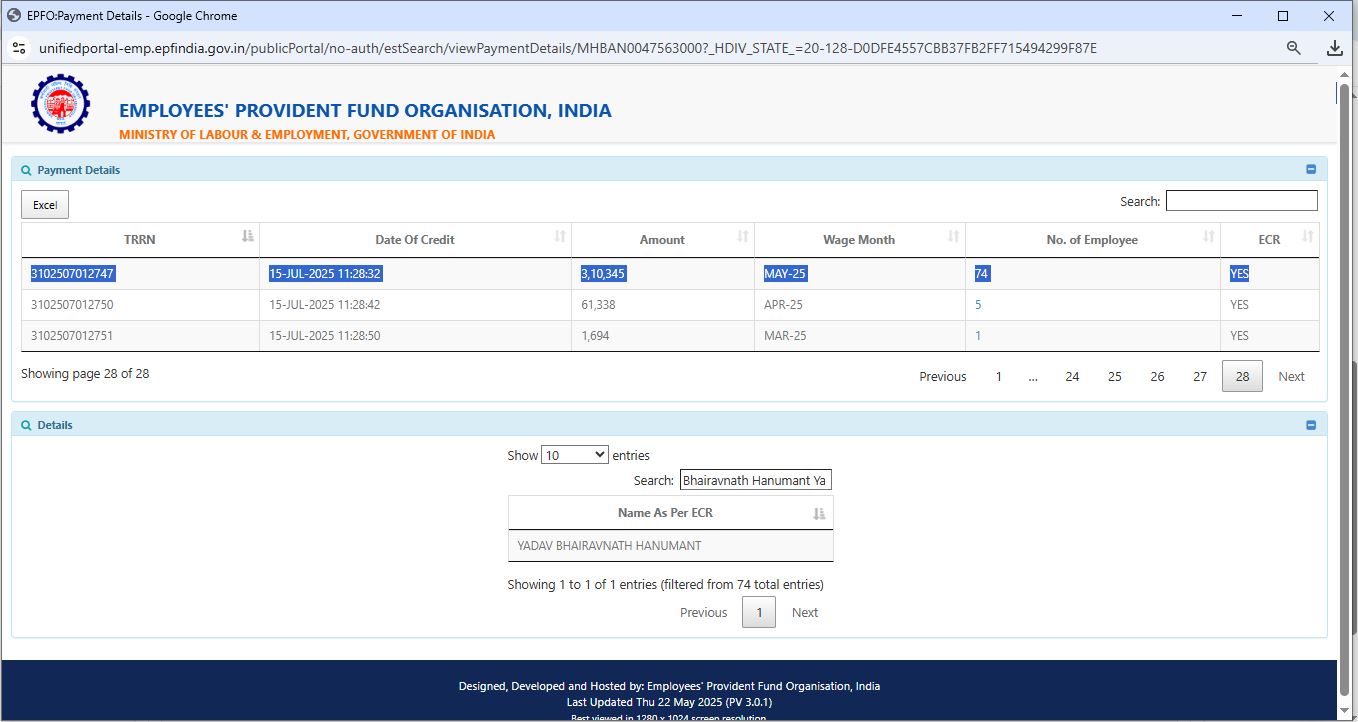The image size is (1358, 722).
Task: Click the EPFO logo emblem
Action: point(60,103)
